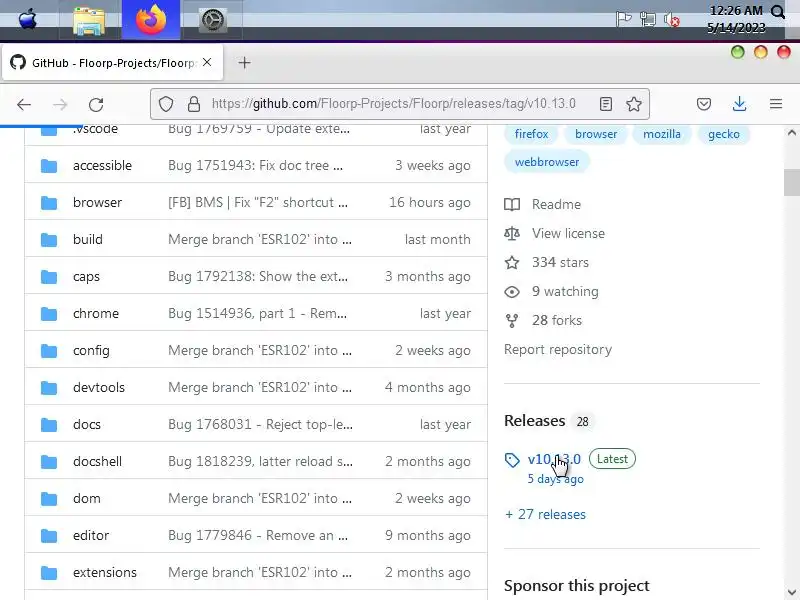800x600 pixels.
Task: Open commit 'Bug 1751943: Fix doc tree'
Action: pos(256,165)
